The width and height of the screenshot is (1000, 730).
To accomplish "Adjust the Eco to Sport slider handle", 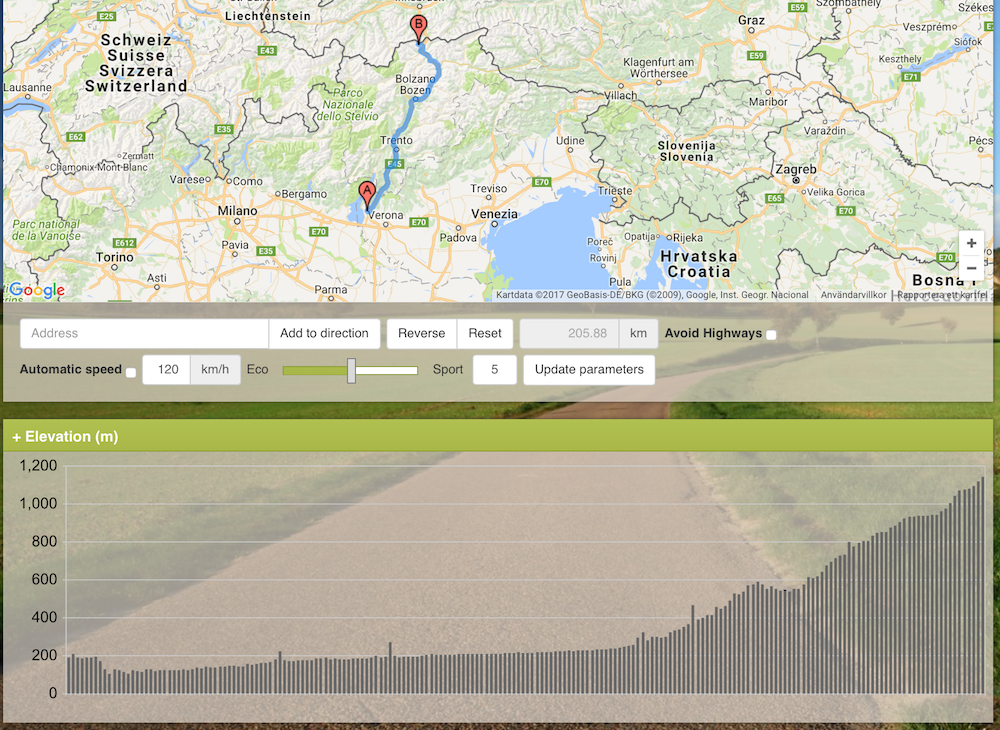I will [351, 370].
